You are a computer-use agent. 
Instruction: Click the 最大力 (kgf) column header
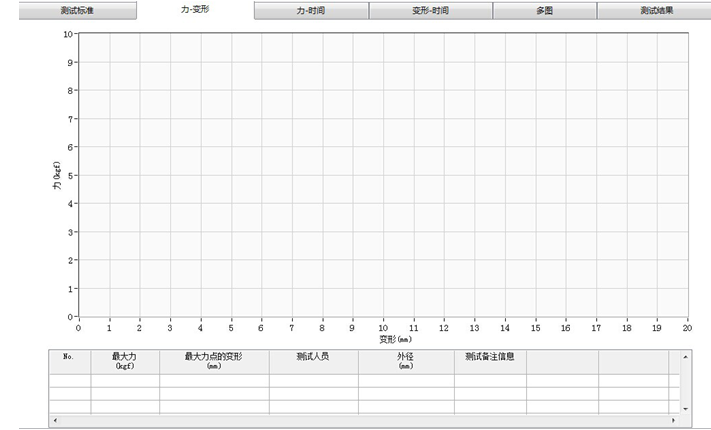124,361
